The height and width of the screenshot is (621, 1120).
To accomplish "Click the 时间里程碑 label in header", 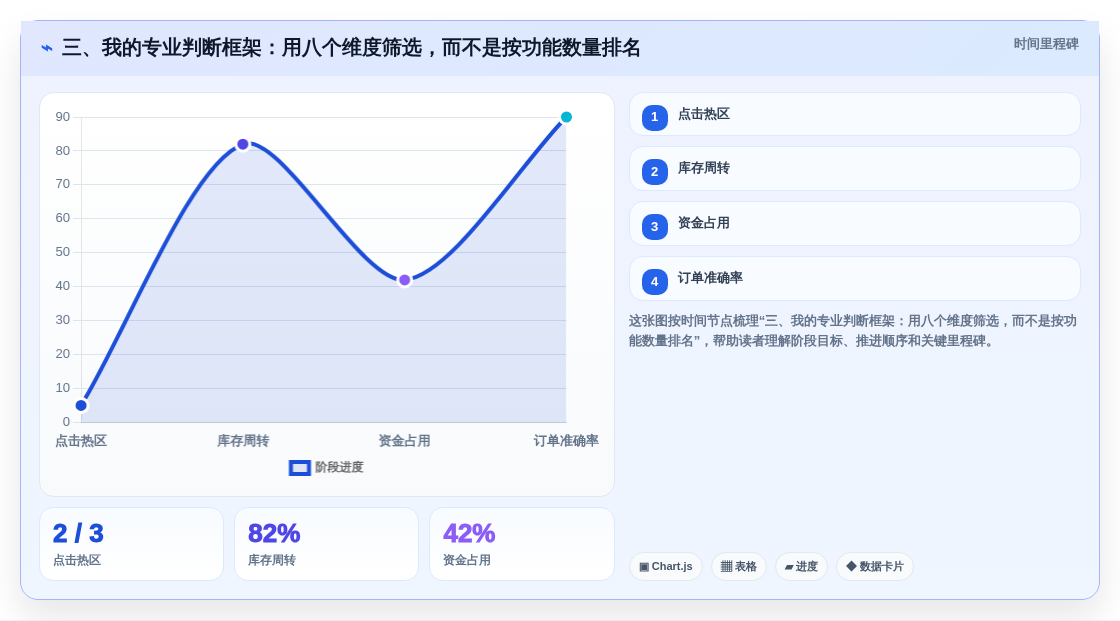I will point(1046,44).
